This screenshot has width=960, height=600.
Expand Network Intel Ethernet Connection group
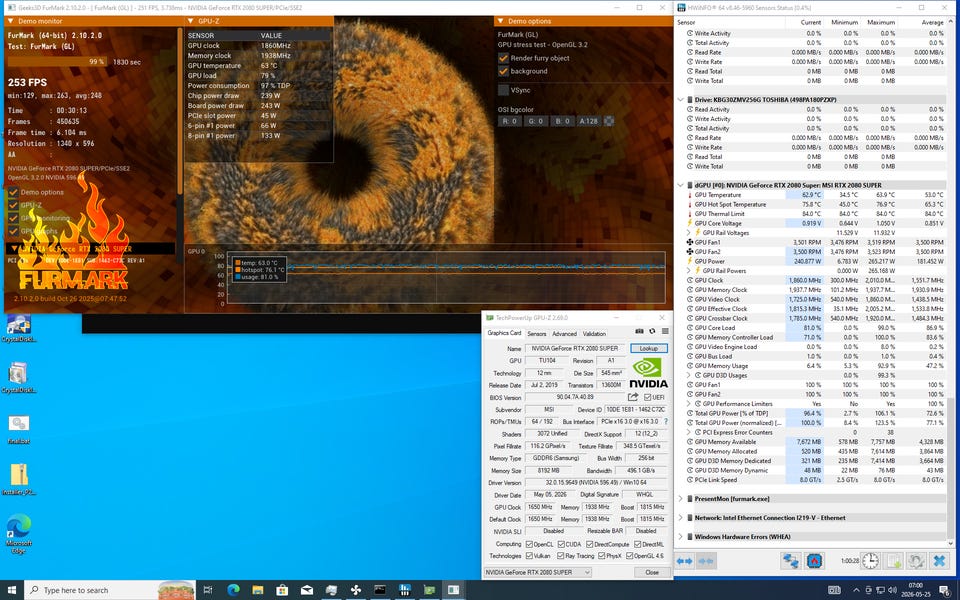pos(681,518)
